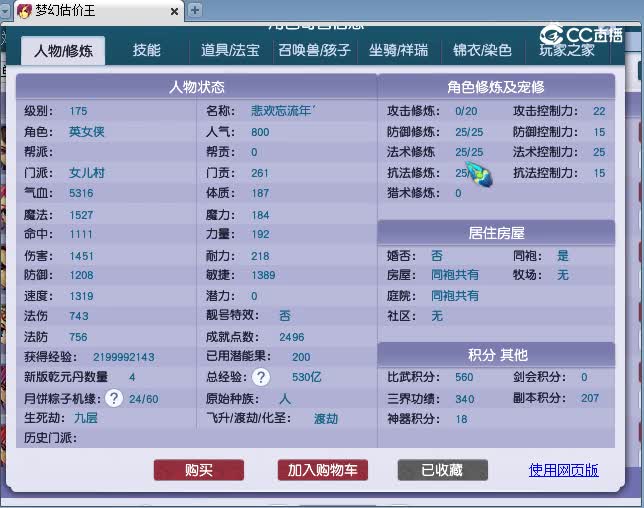Click the 法防 value 756

78,337
